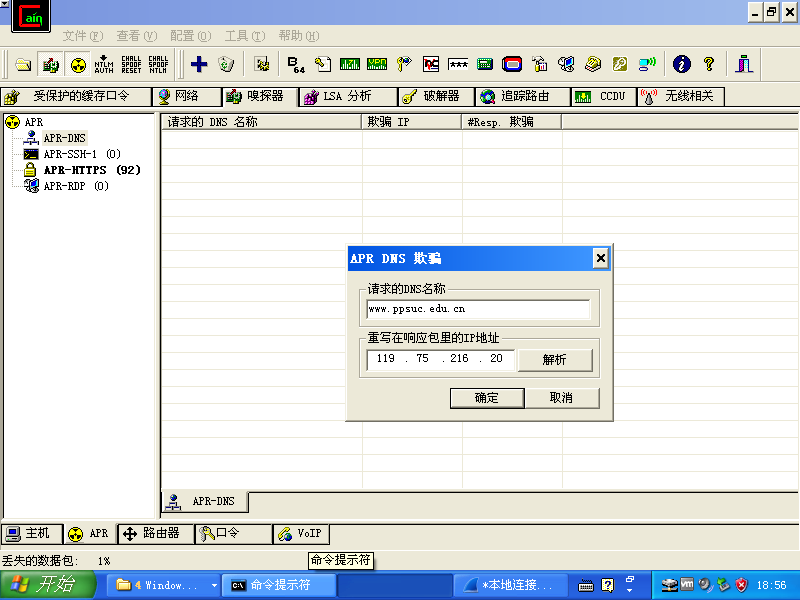The height and width of the screenshot is (600, 800).
Task: Open the Base64 password decoder icon
Action: 296,64
